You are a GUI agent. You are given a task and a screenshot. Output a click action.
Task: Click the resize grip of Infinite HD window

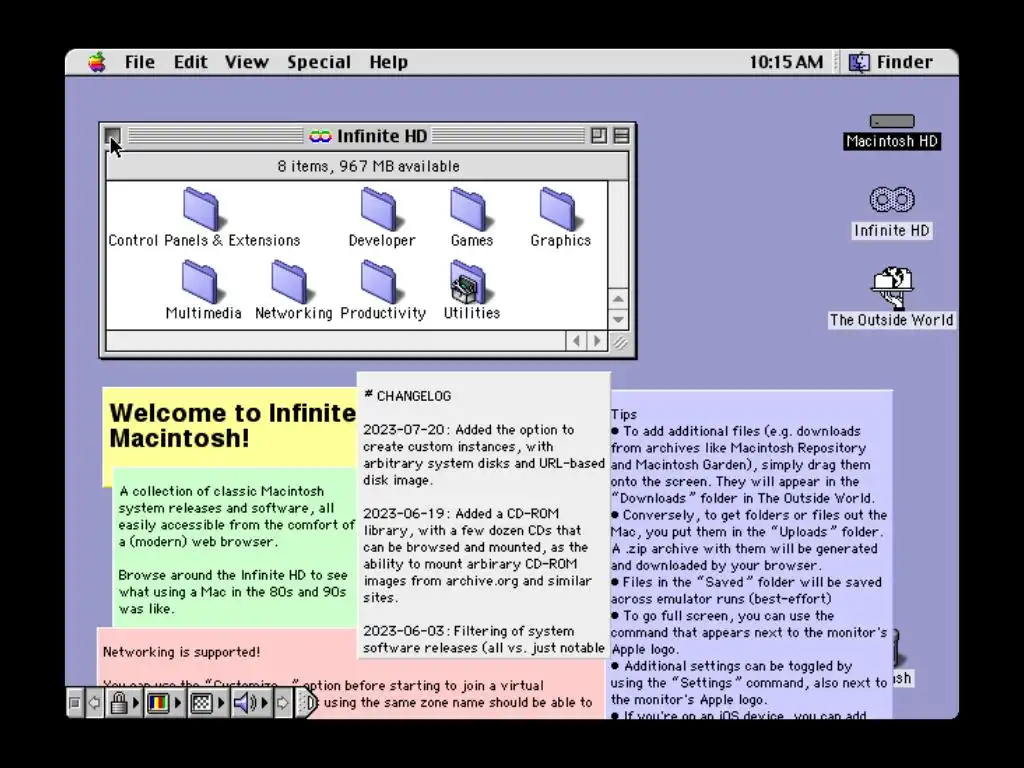pyautogui.click(x=619, y=342)
